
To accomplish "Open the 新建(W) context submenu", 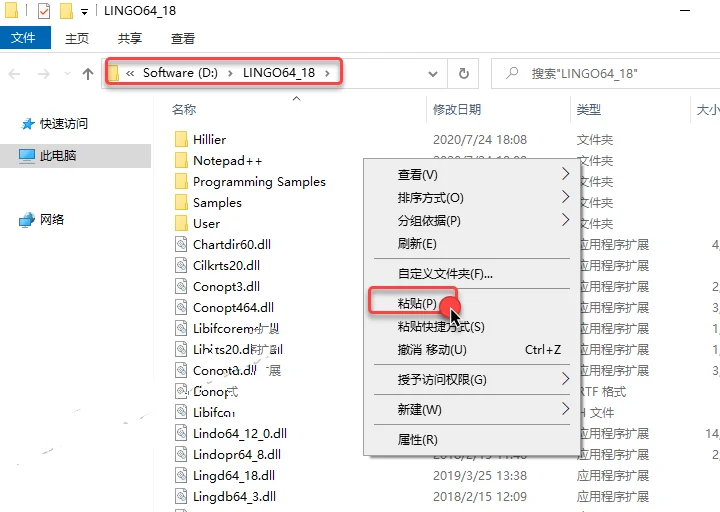I will coord(472,410).
